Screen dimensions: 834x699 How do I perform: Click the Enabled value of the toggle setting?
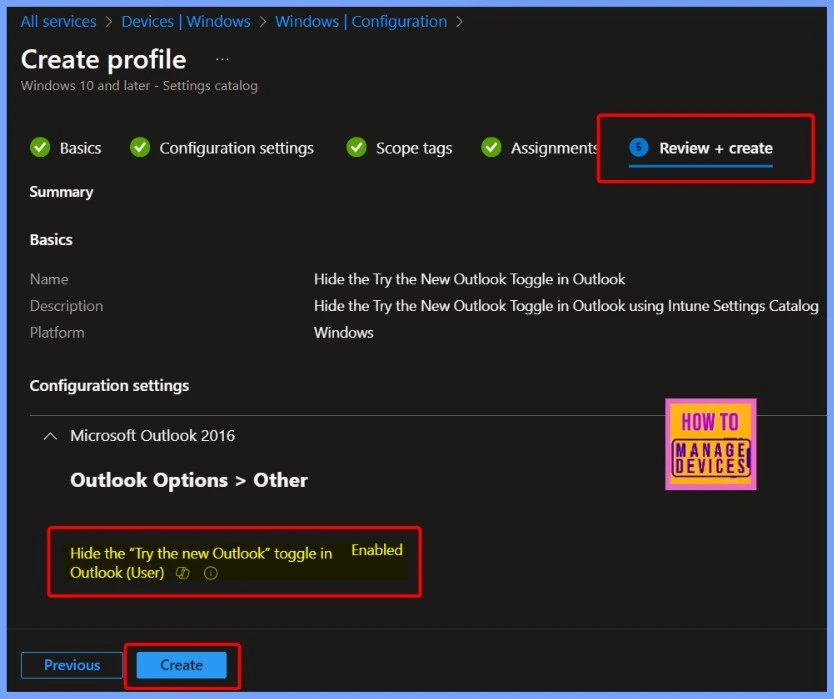[377, 550]
